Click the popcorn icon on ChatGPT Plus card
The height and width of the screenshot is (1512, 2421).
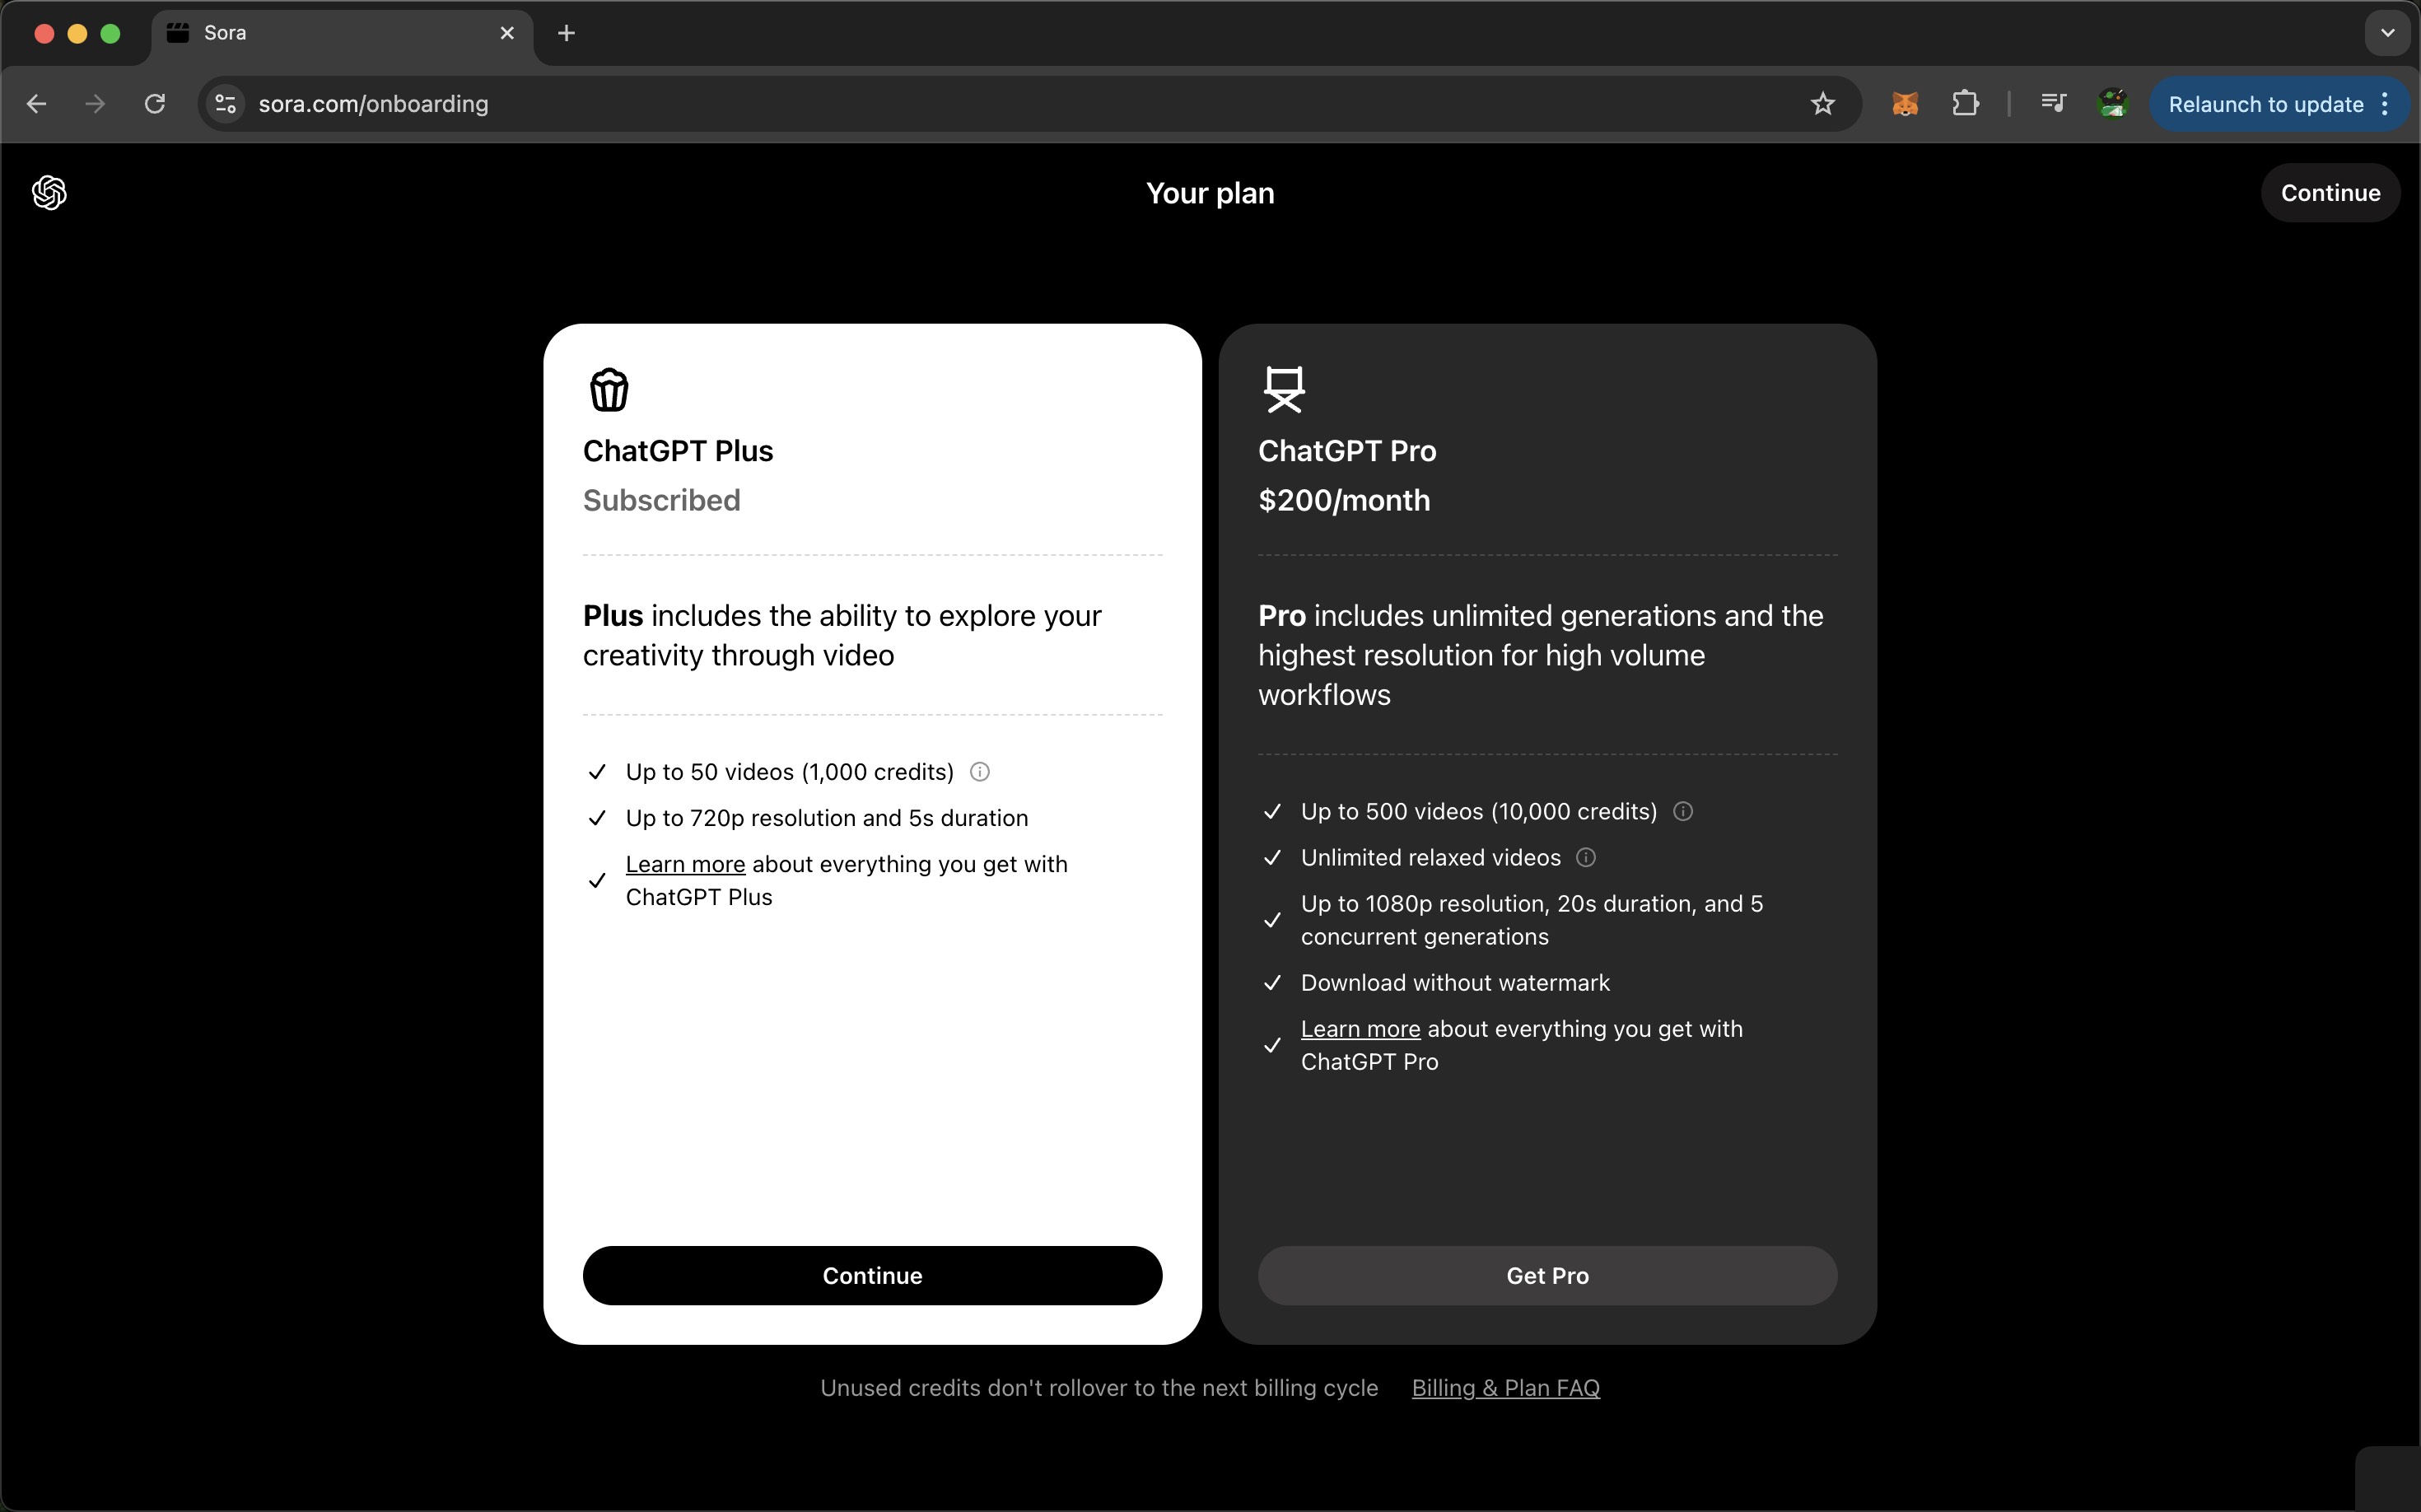click(609, 390)
